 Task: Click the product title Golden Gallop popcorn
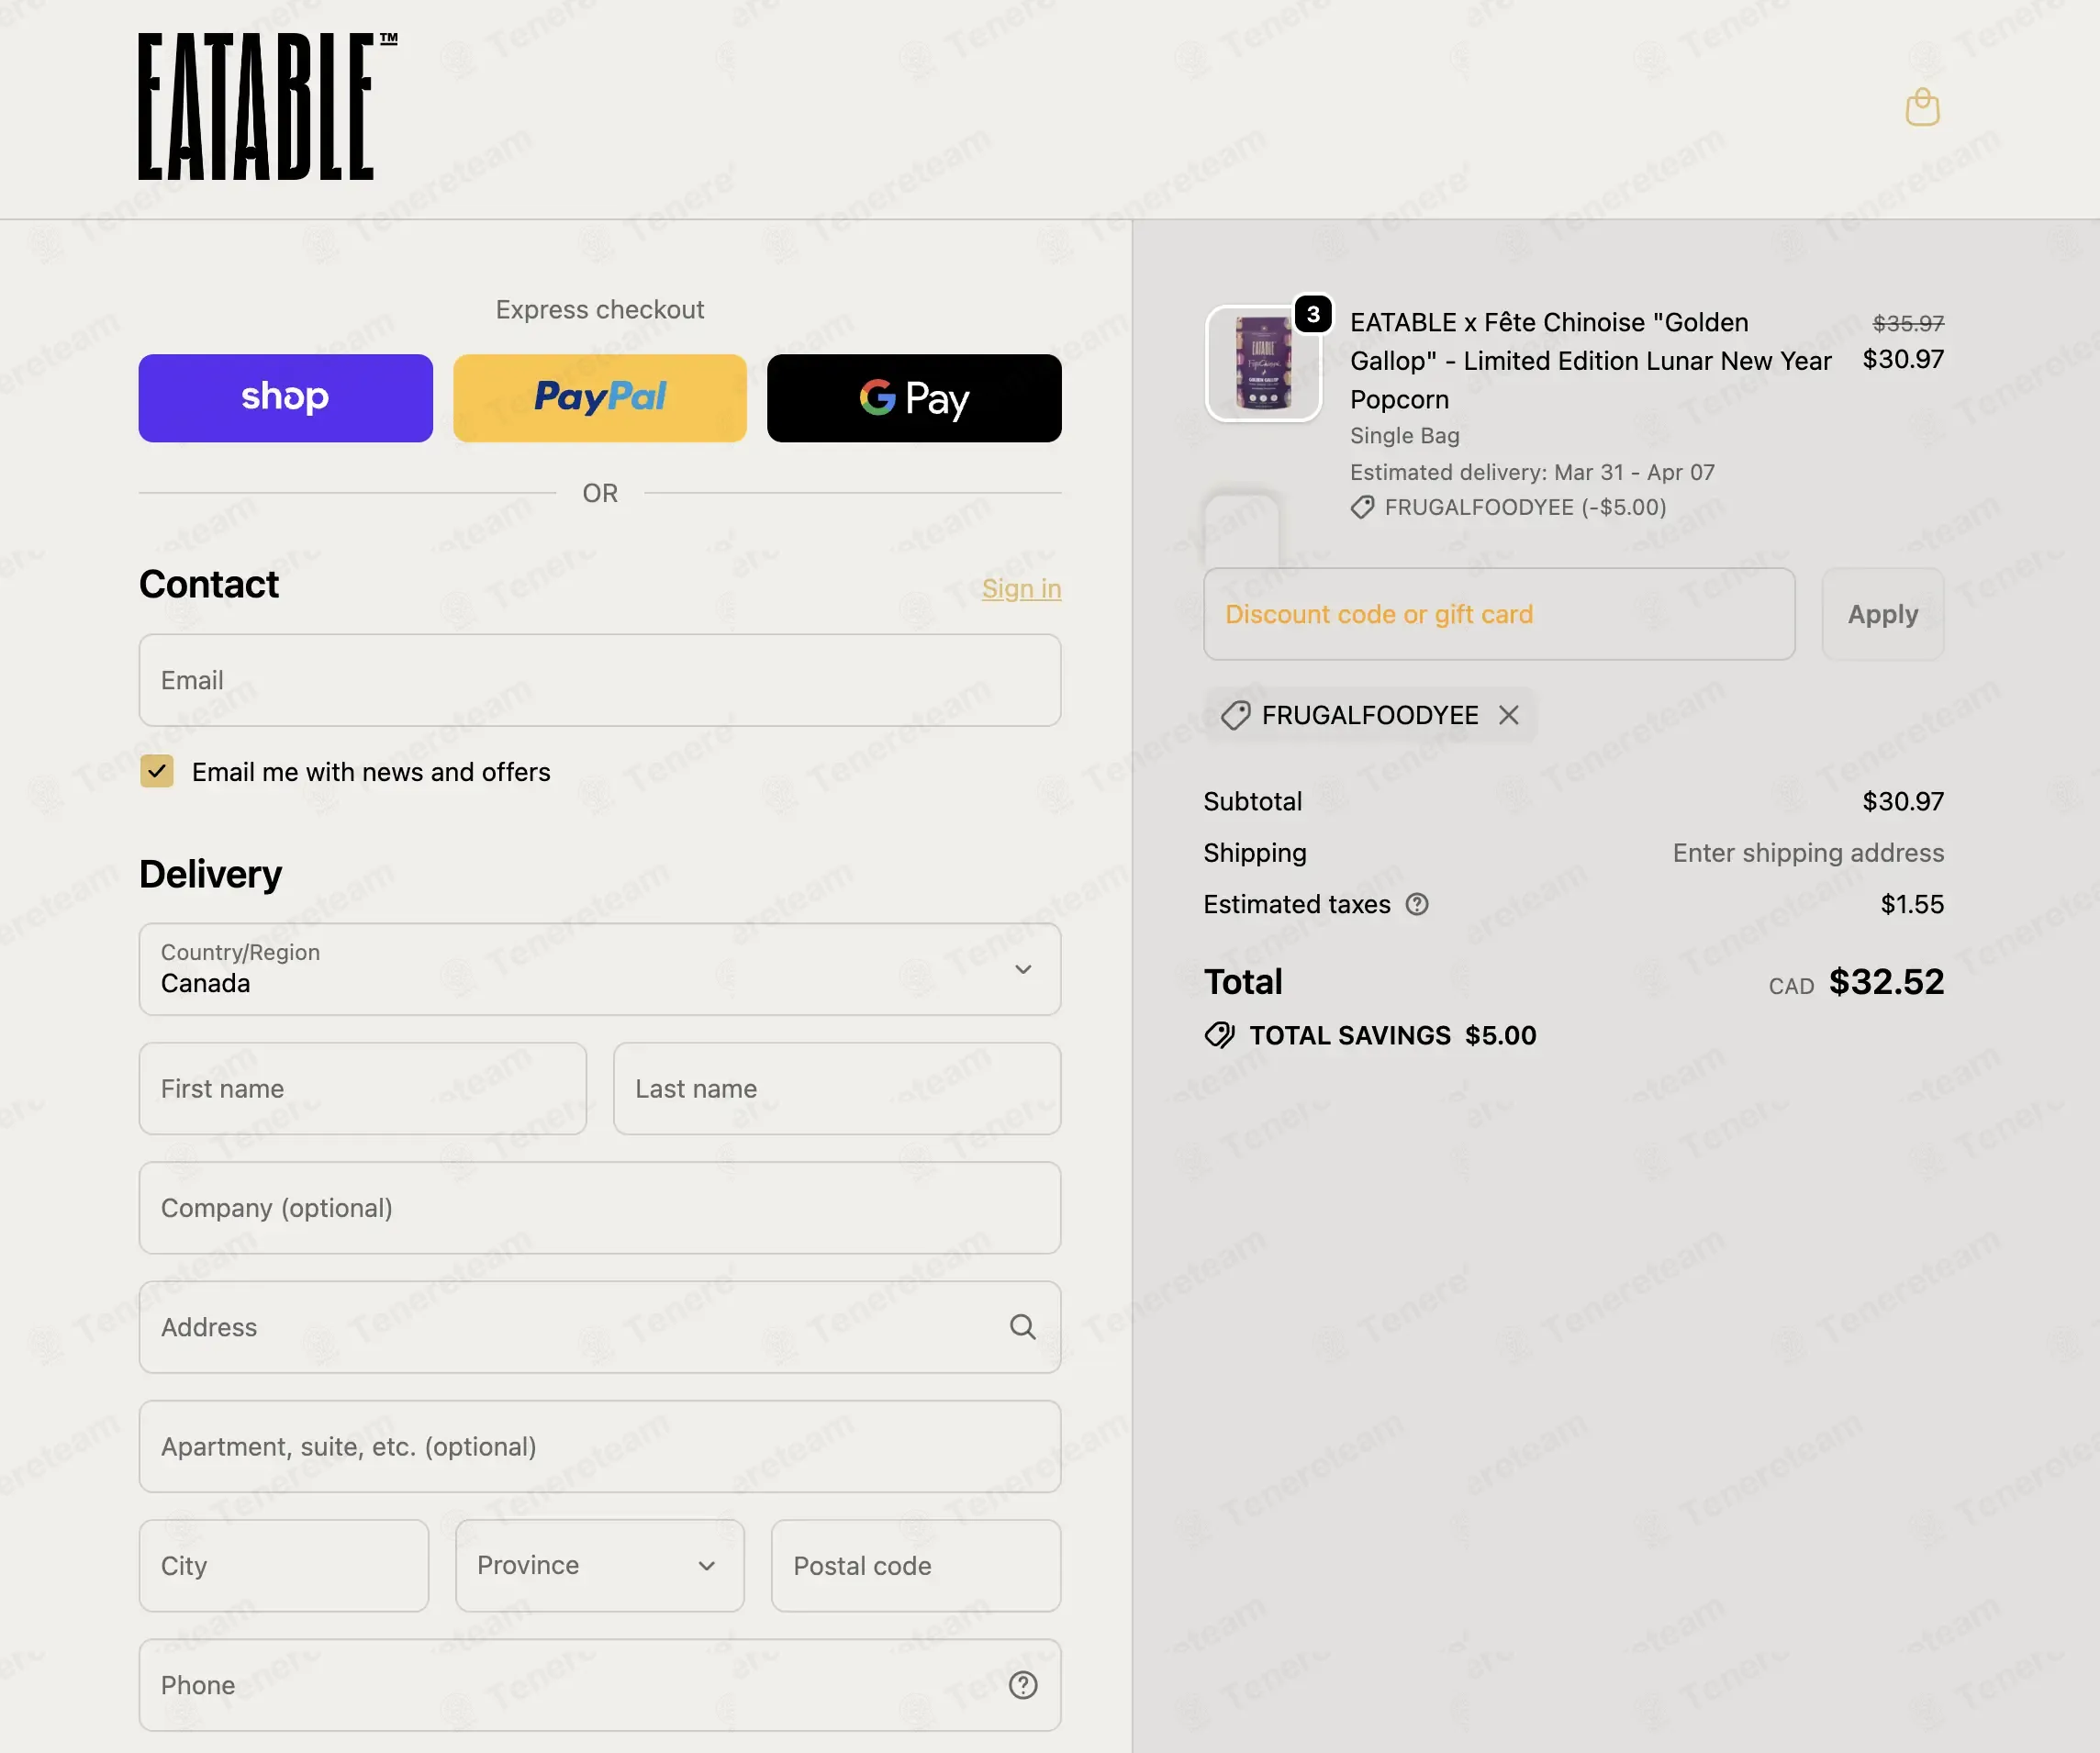click(1590, 361)
